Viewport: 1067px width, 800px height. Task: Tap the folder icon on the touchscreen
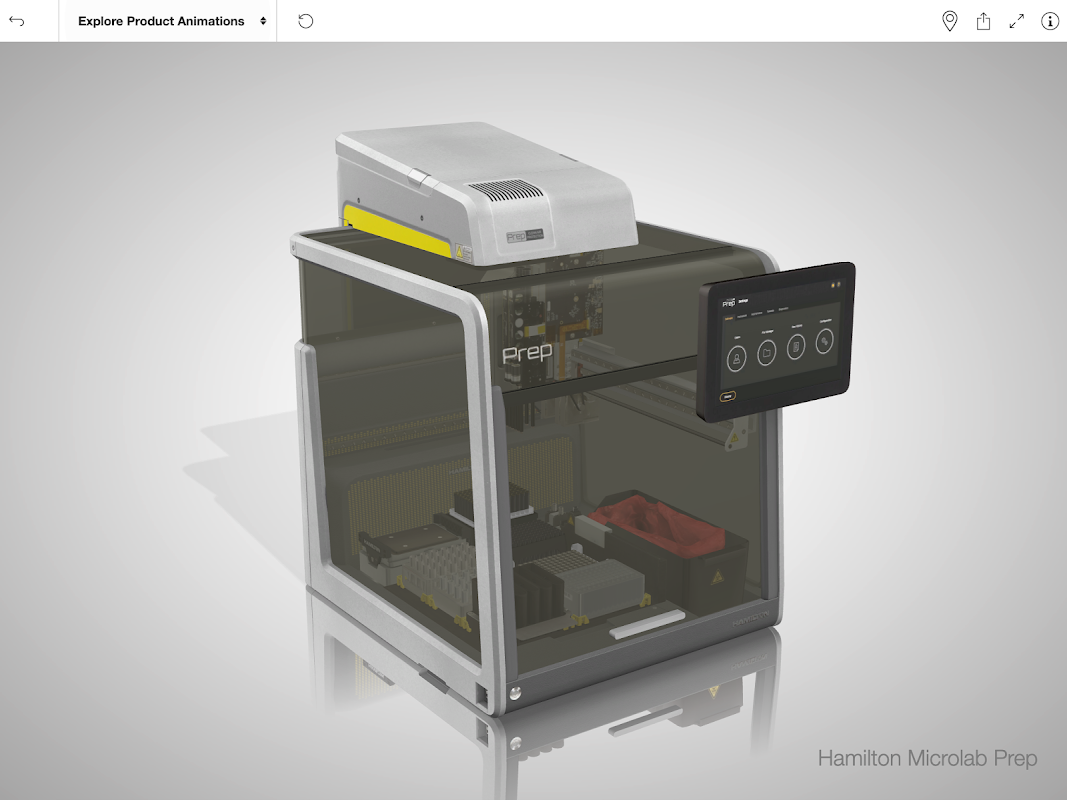[766, 353]
